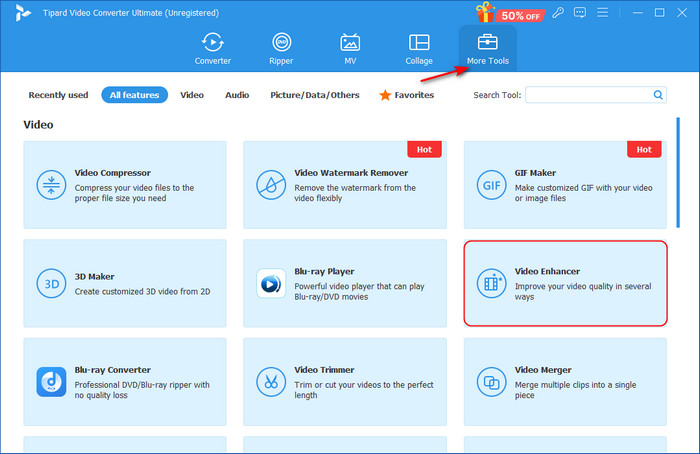700x454 pixels.
Task: Open the Ripper tab icon
Action: [282, 42]
